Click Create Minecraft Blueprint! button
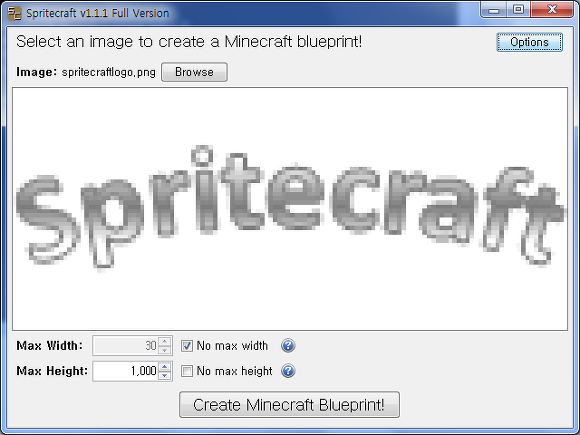The image size is (580, 435). (x=289, y=405)
